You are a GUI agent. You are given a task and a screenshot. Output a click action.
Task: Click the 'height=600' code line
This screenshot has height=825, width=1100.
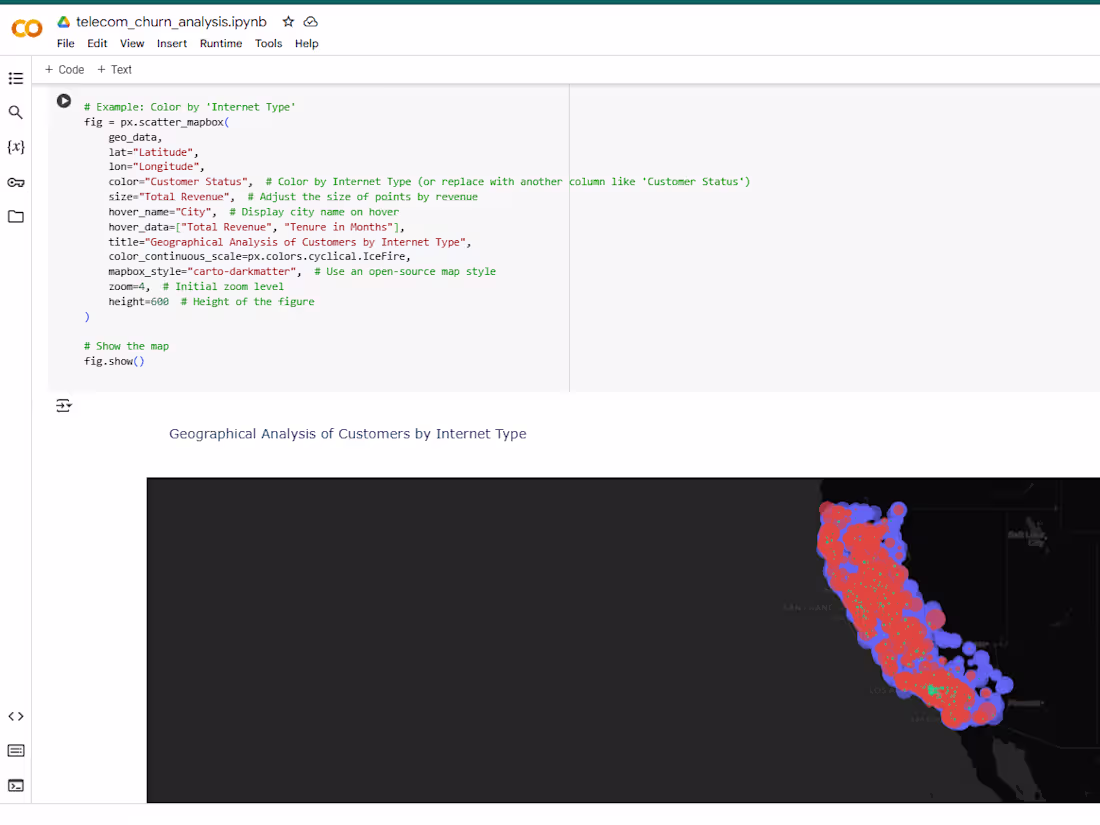(138, 302)
